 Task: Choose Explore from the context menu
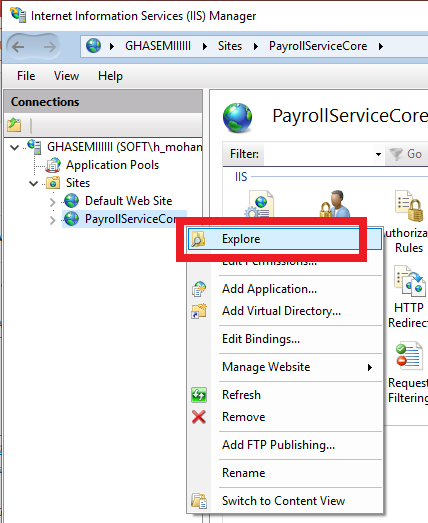pyautogui.click(x=285, y=239)
